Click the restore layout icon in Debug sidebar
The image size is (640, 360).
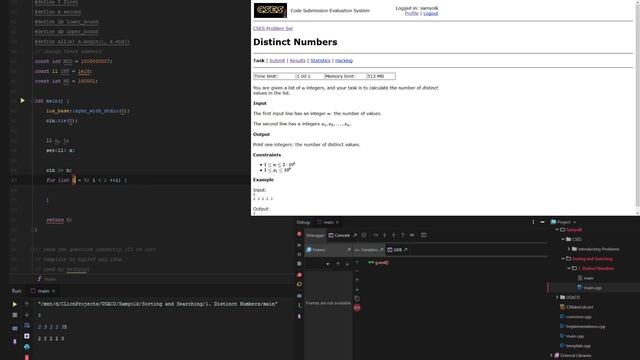(299, 296)
